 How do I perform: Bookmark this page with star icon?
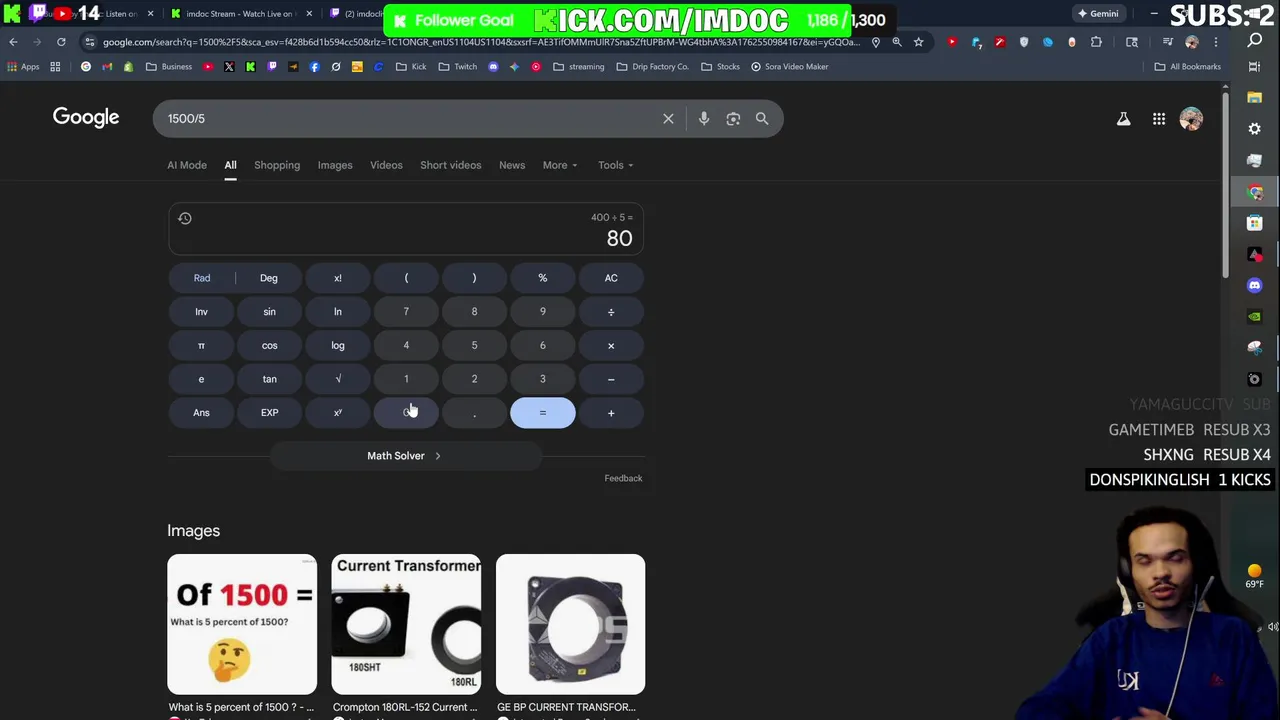click(918, 42)
